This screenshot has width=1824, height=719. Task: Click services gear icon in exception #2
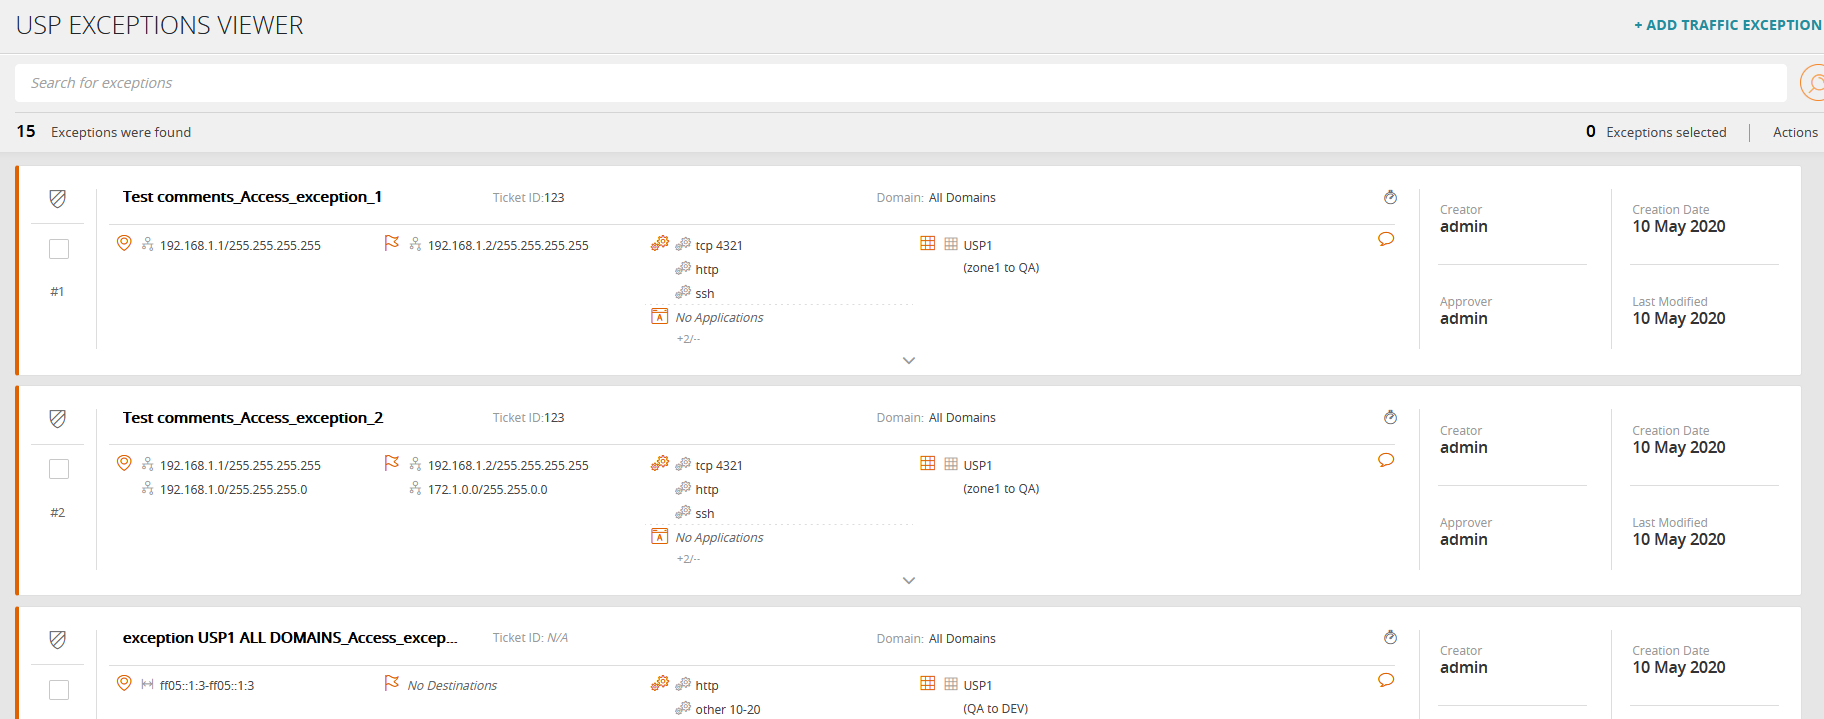point(660,463)
